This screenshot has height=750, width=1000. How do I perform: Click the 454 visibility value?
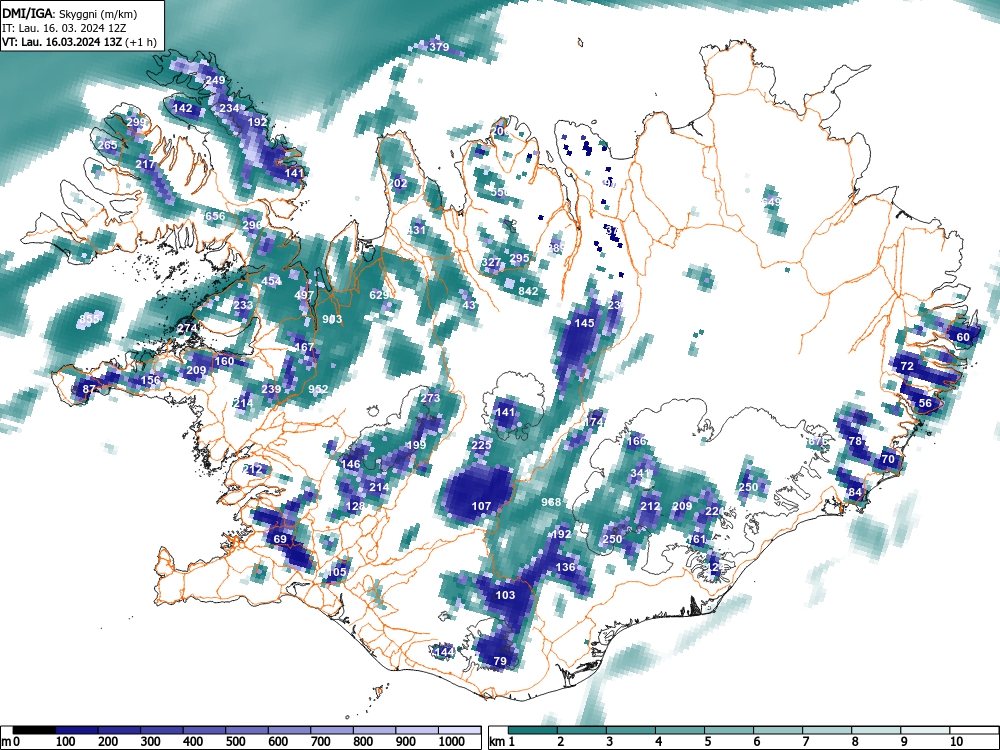coord(271,281)
